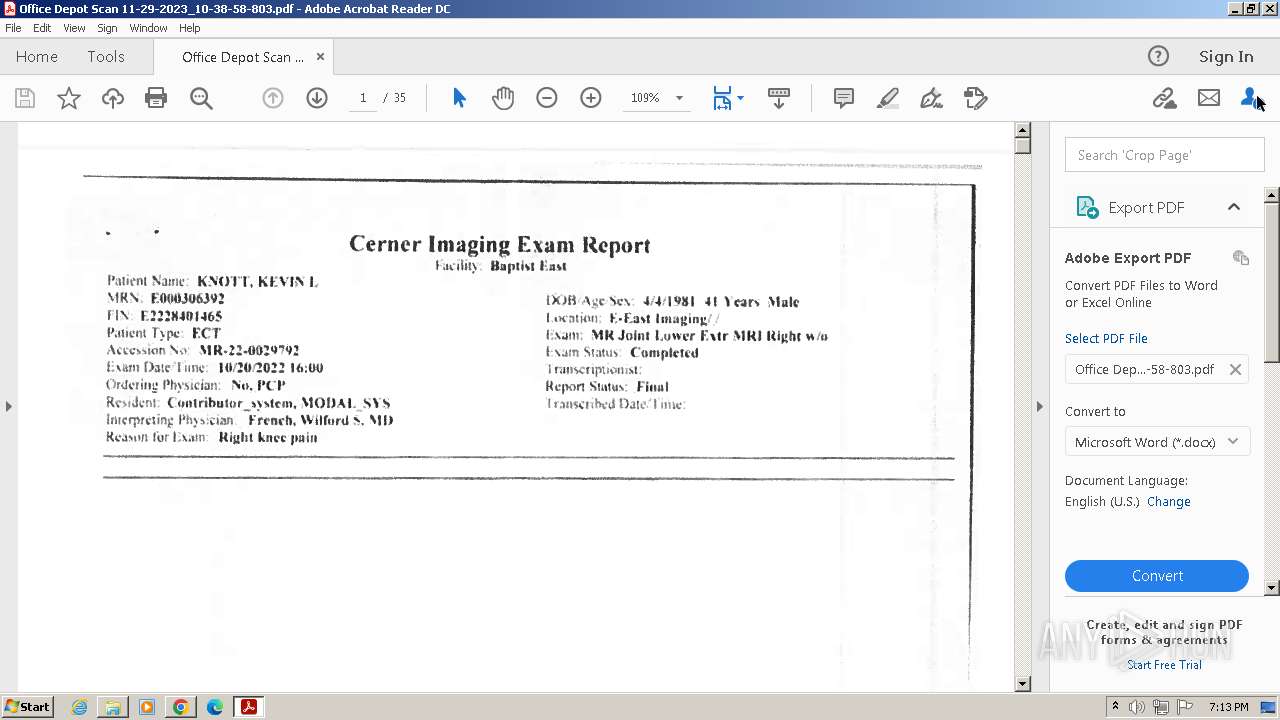Open the View menu
This screenshot has width=1280, height=720.
(74, 28)
